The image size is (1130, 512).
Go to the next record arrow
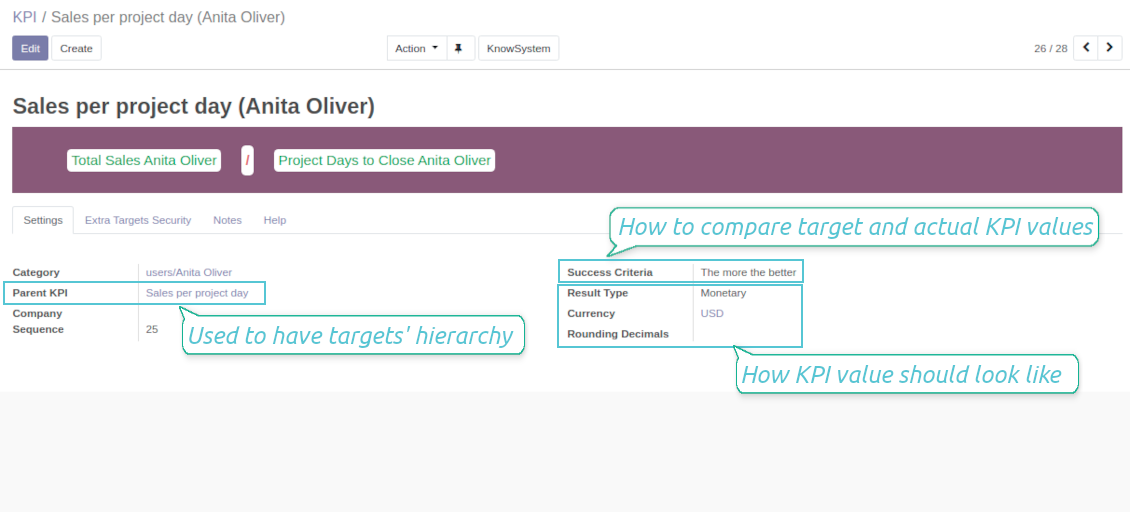[x=1110, y=48]
